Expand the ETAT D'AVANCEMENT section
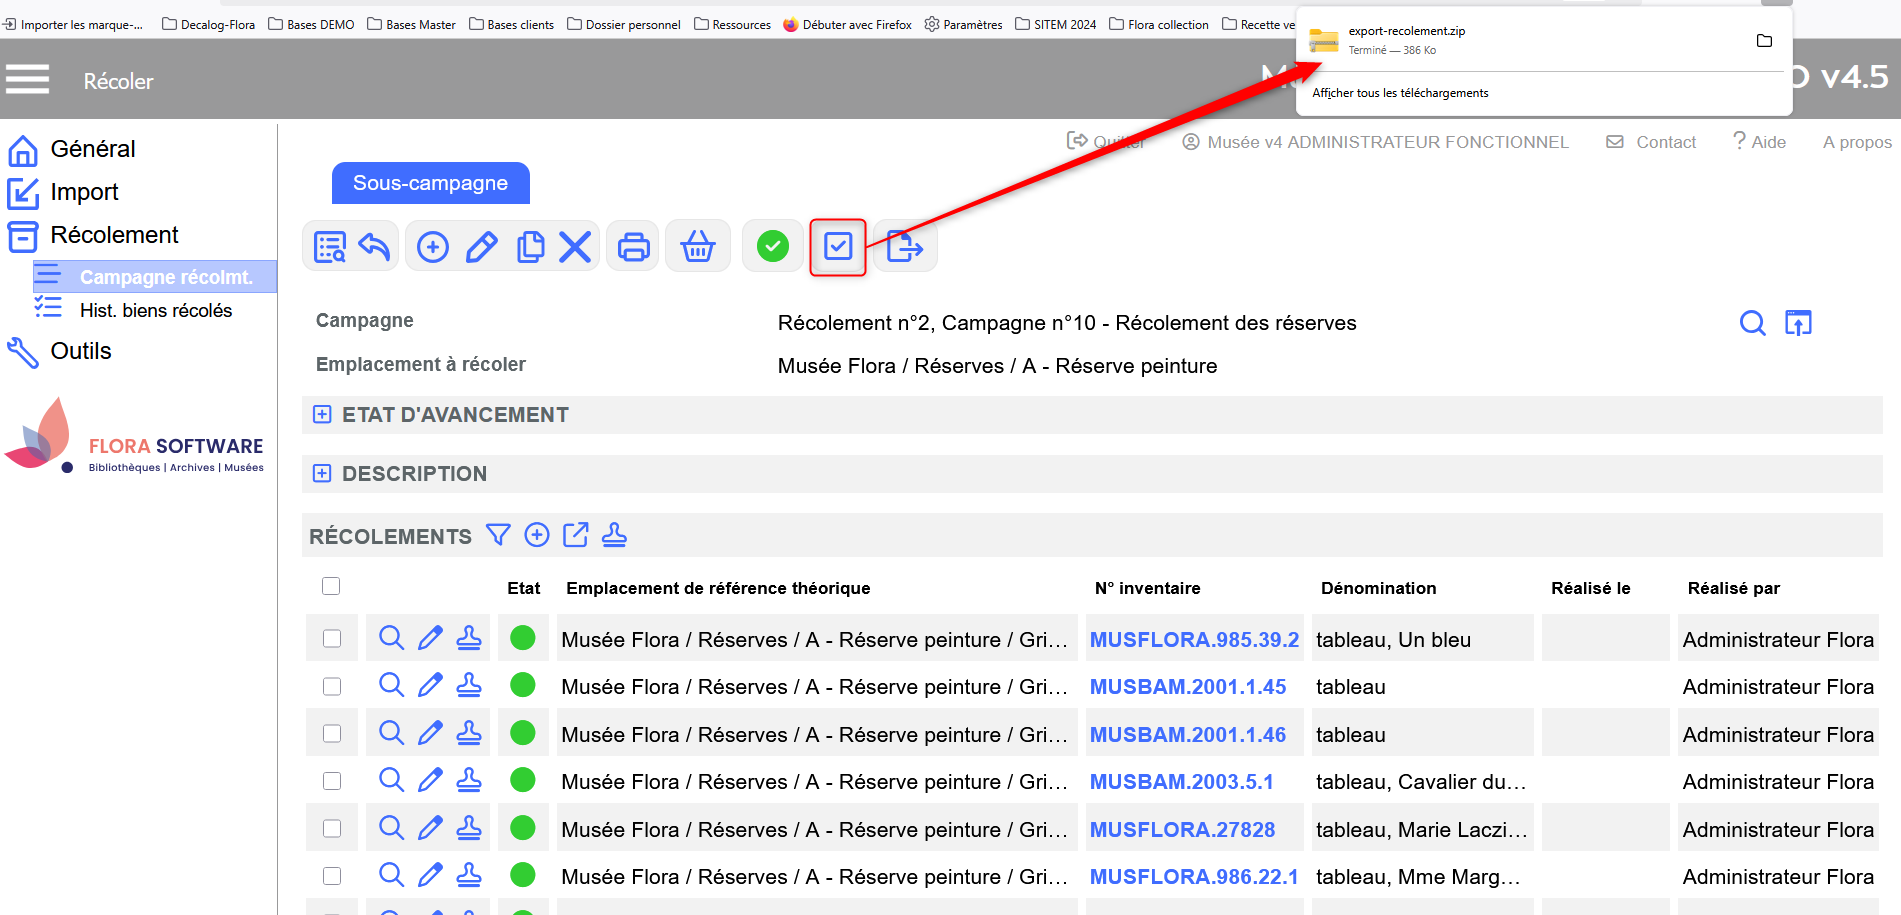Image resolution: width=1901 pixels, height=915 pixels. (x=322, y=414)
